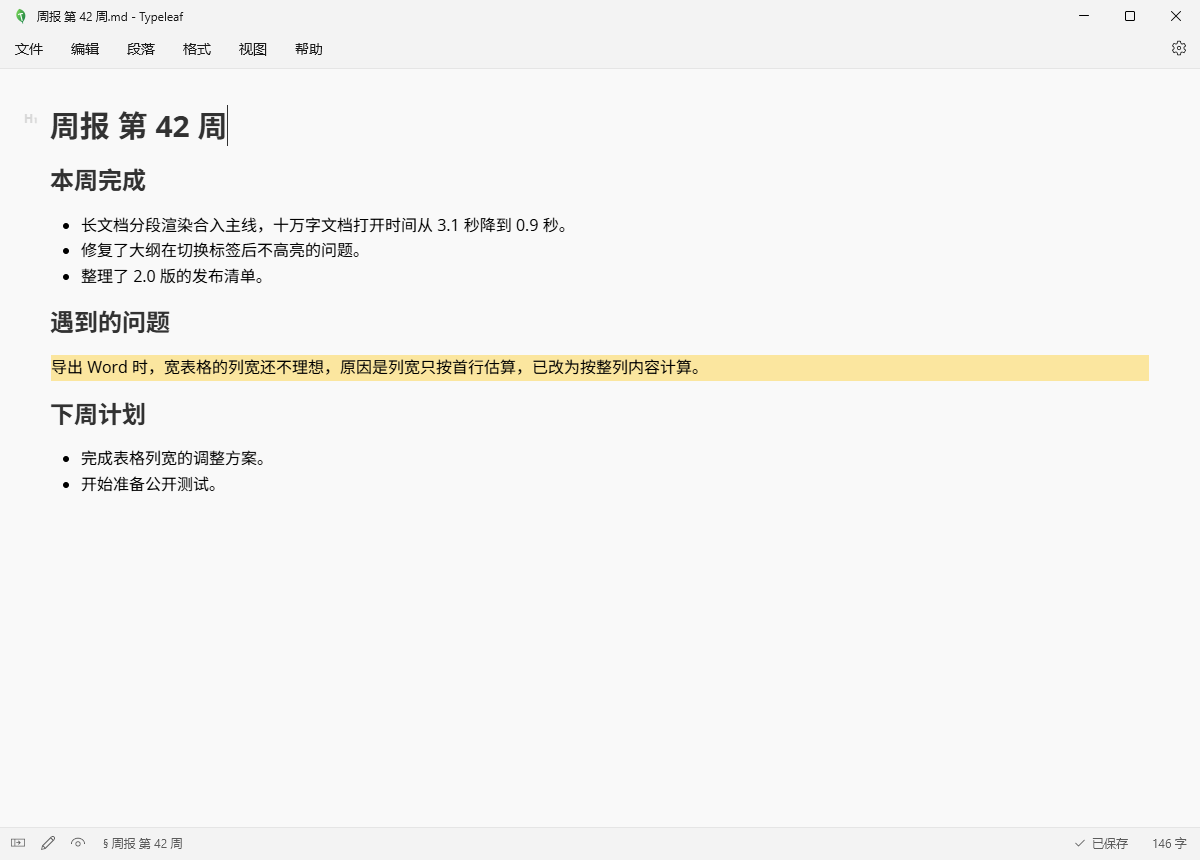This screenshot has height=860, width=1200.
Task: Click the bullet 完成表格列宽的调整方案
Action: point(173,459)
